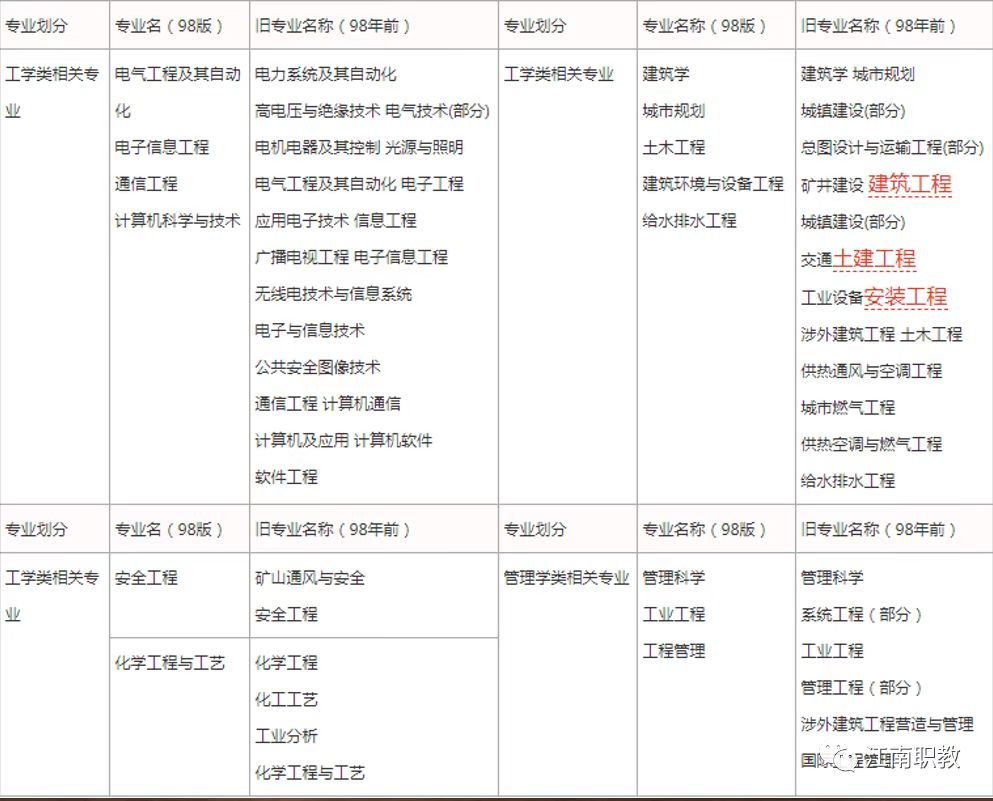Select the line 建筑学 城市规划

tap(857, 74)
